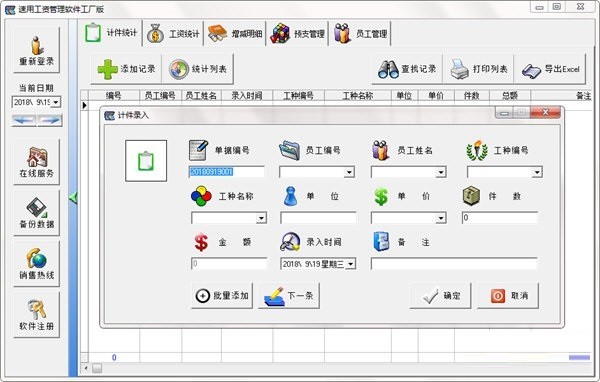Image resolution: width=600 pixels, height=382 pixels.
Task: Confirm entry with 确定 button
Action: [440, 295]
